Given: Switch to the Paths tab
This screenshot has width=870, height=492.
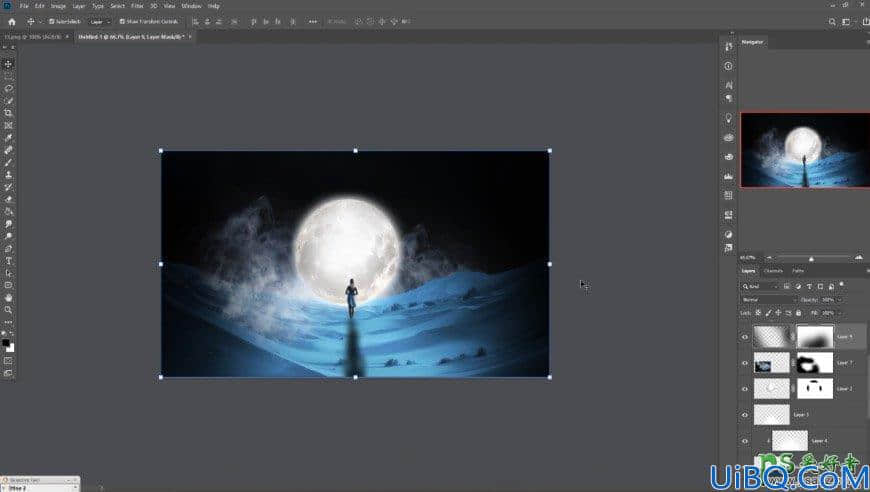Looking at the screenshot, I should [x=798, y=271].
